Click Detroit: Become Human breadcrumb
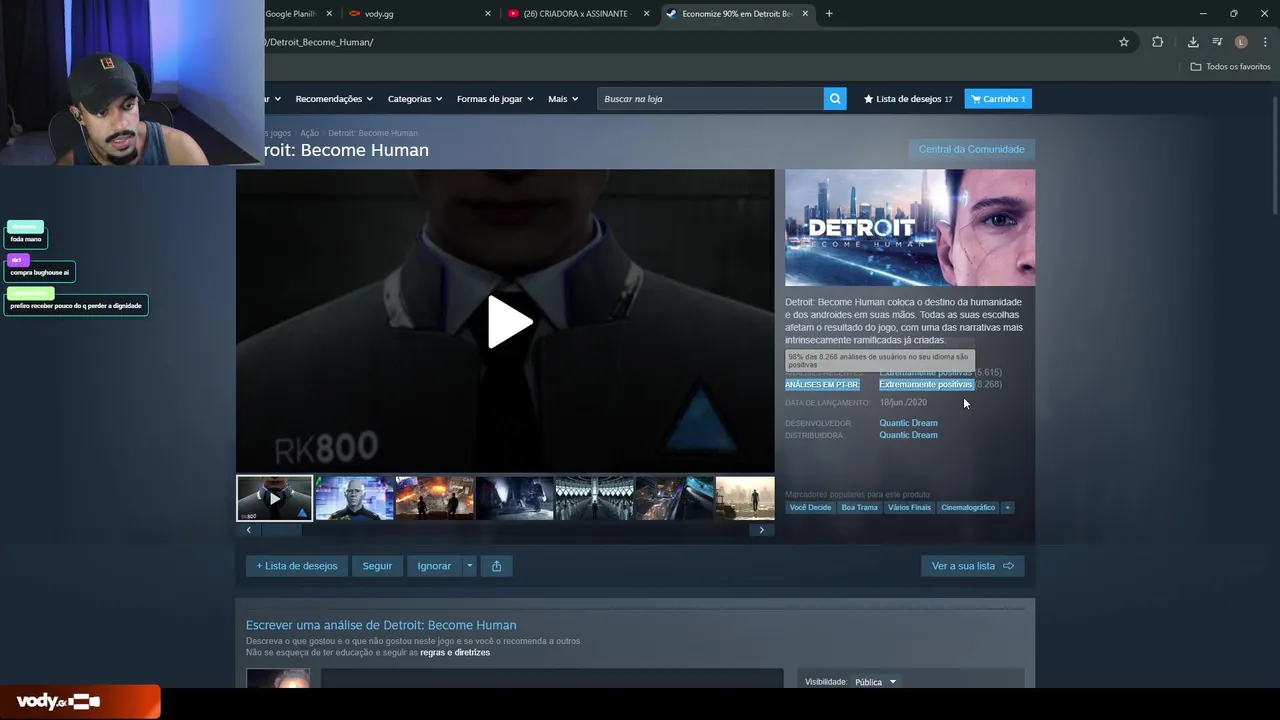This screenshot has width=1280, height=720. point(373,133)
